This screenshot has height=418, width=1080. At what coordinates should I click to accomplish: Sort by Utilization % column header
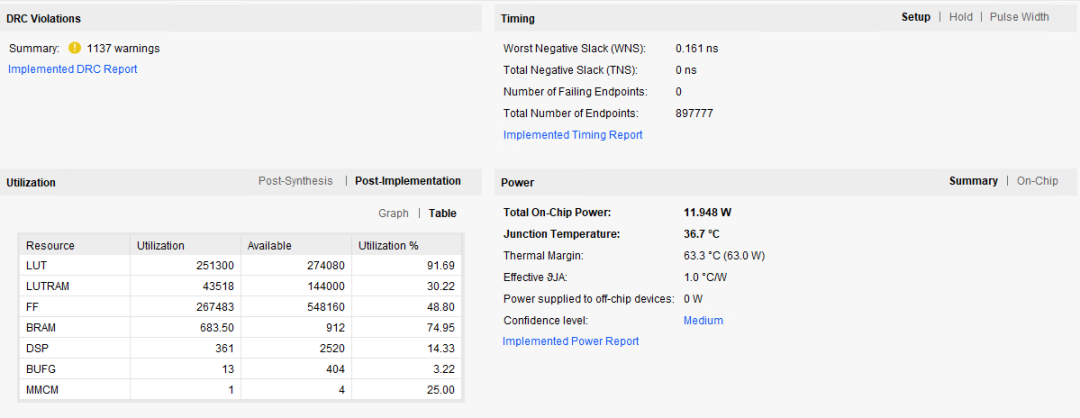click(388, 246)
